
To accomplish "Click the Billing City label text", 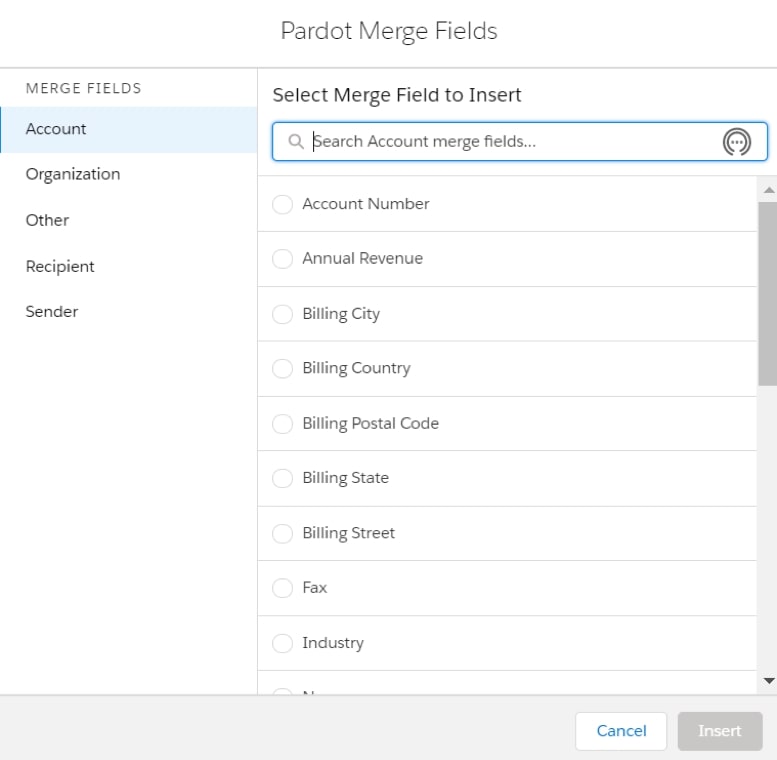I will (341, 314).
